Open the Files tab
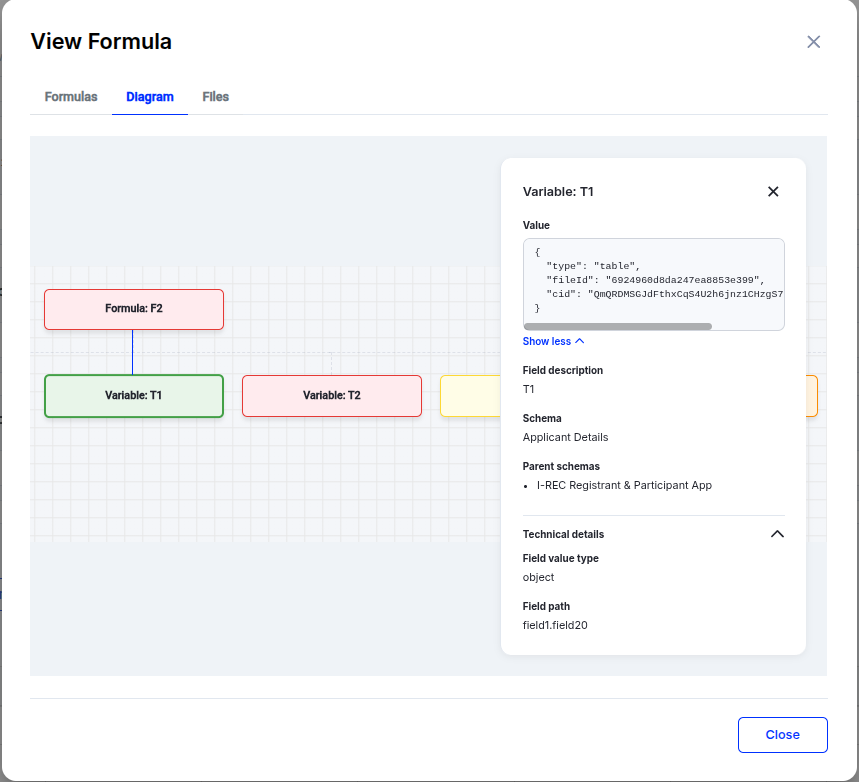 point(215,97)
